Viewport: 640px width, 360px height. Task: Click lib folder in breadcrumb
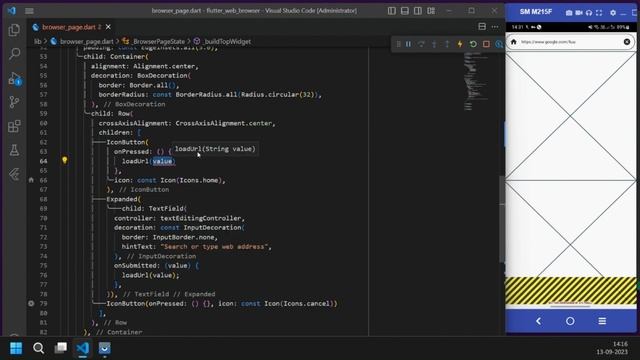[38, 41]
